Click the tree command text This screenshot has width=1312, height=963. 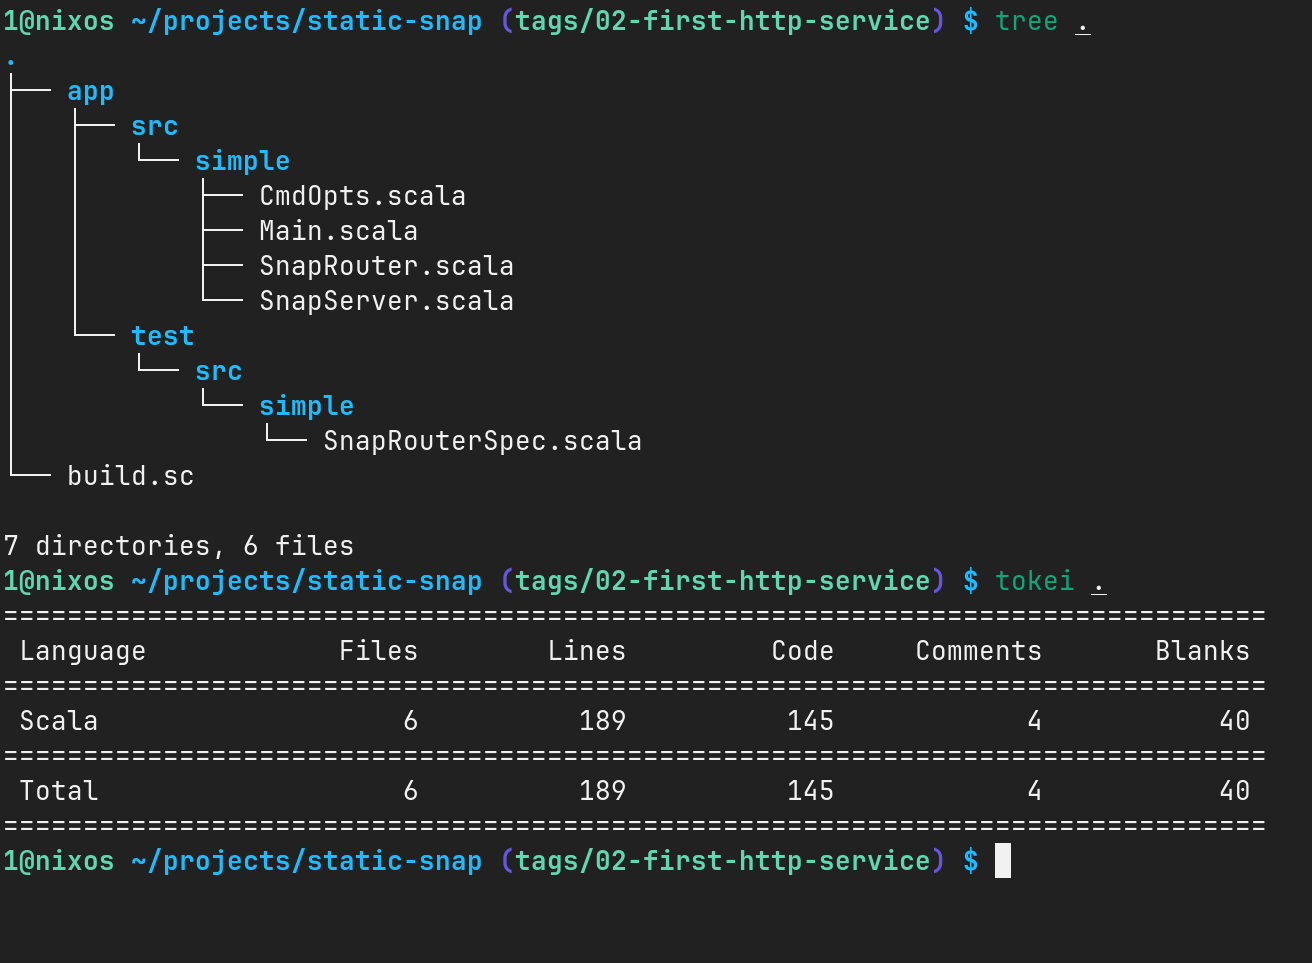1026,21
